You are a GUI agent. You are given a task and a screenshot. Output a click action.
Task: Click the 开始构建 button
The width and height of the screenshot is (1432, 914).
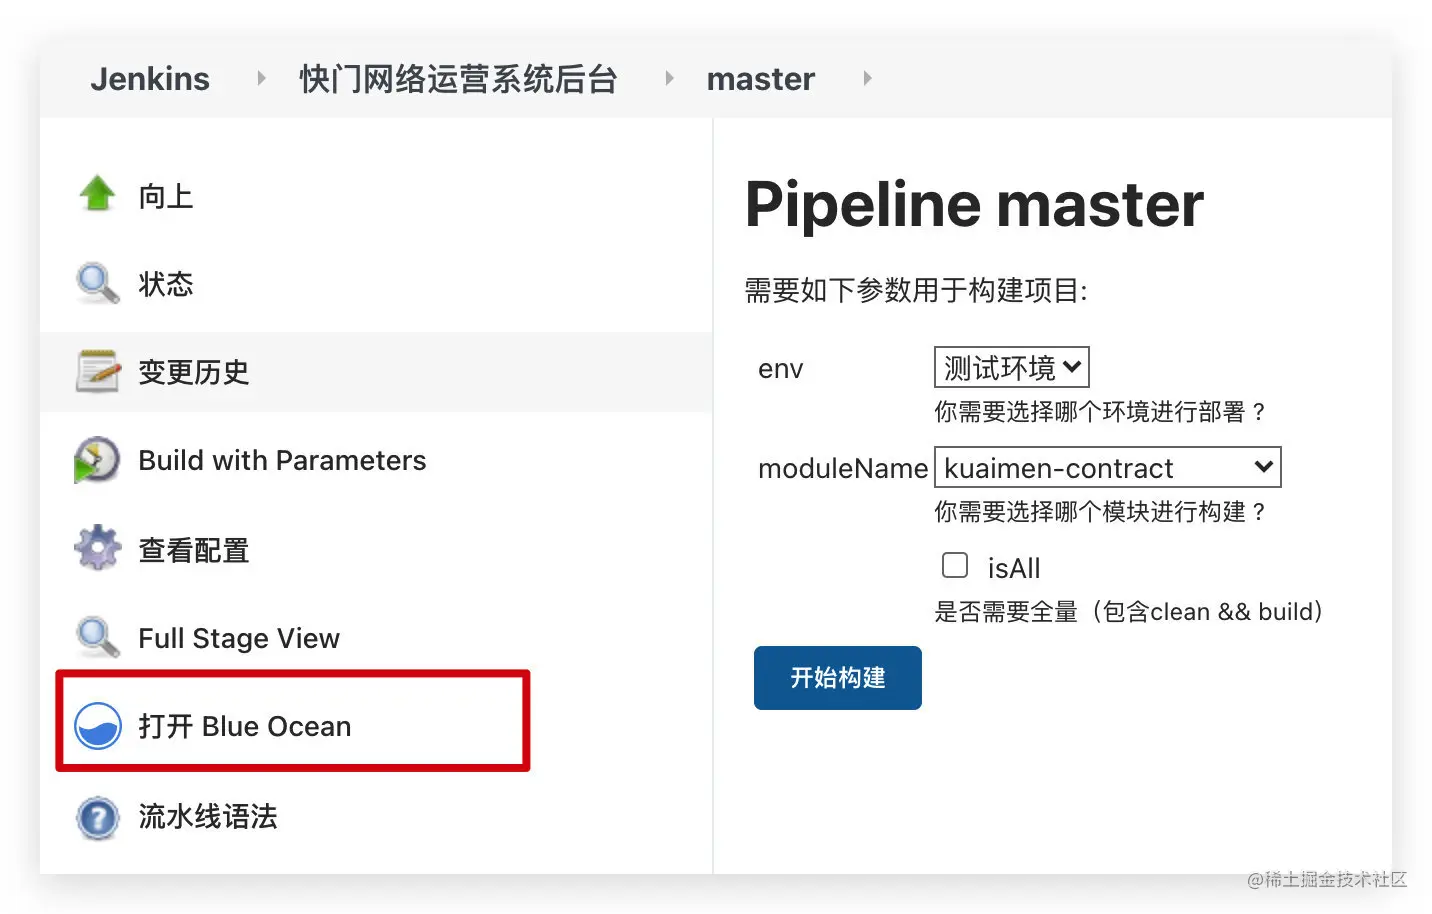pos(838,678)
